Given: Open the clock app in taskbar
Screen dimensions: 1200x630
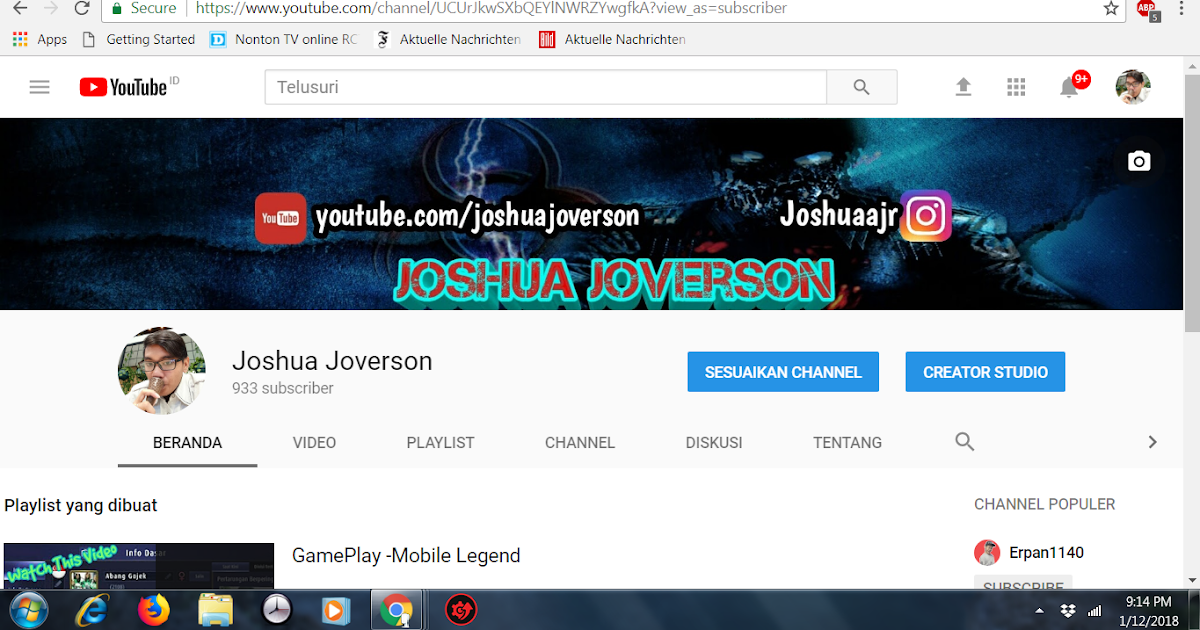Looking at the screenshot, I should [276, 609].
